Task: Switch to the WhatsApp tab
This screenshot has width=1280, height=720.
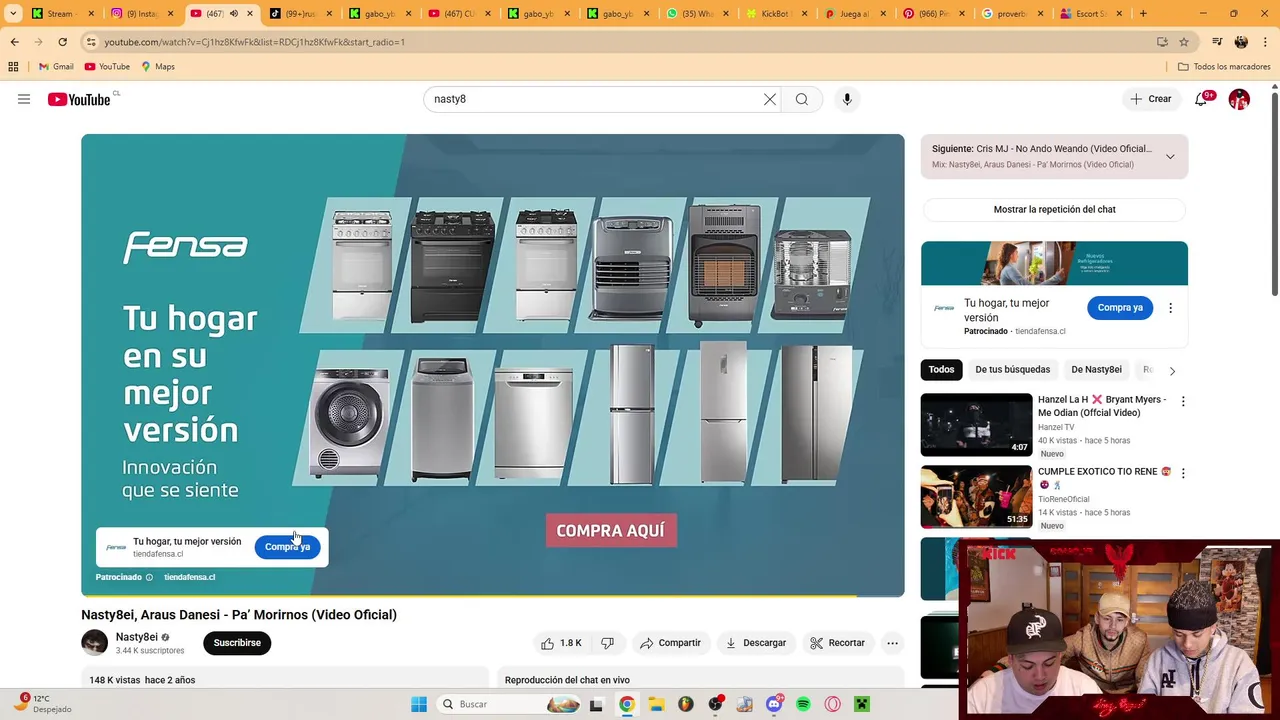Action: [x=698, y=14]
